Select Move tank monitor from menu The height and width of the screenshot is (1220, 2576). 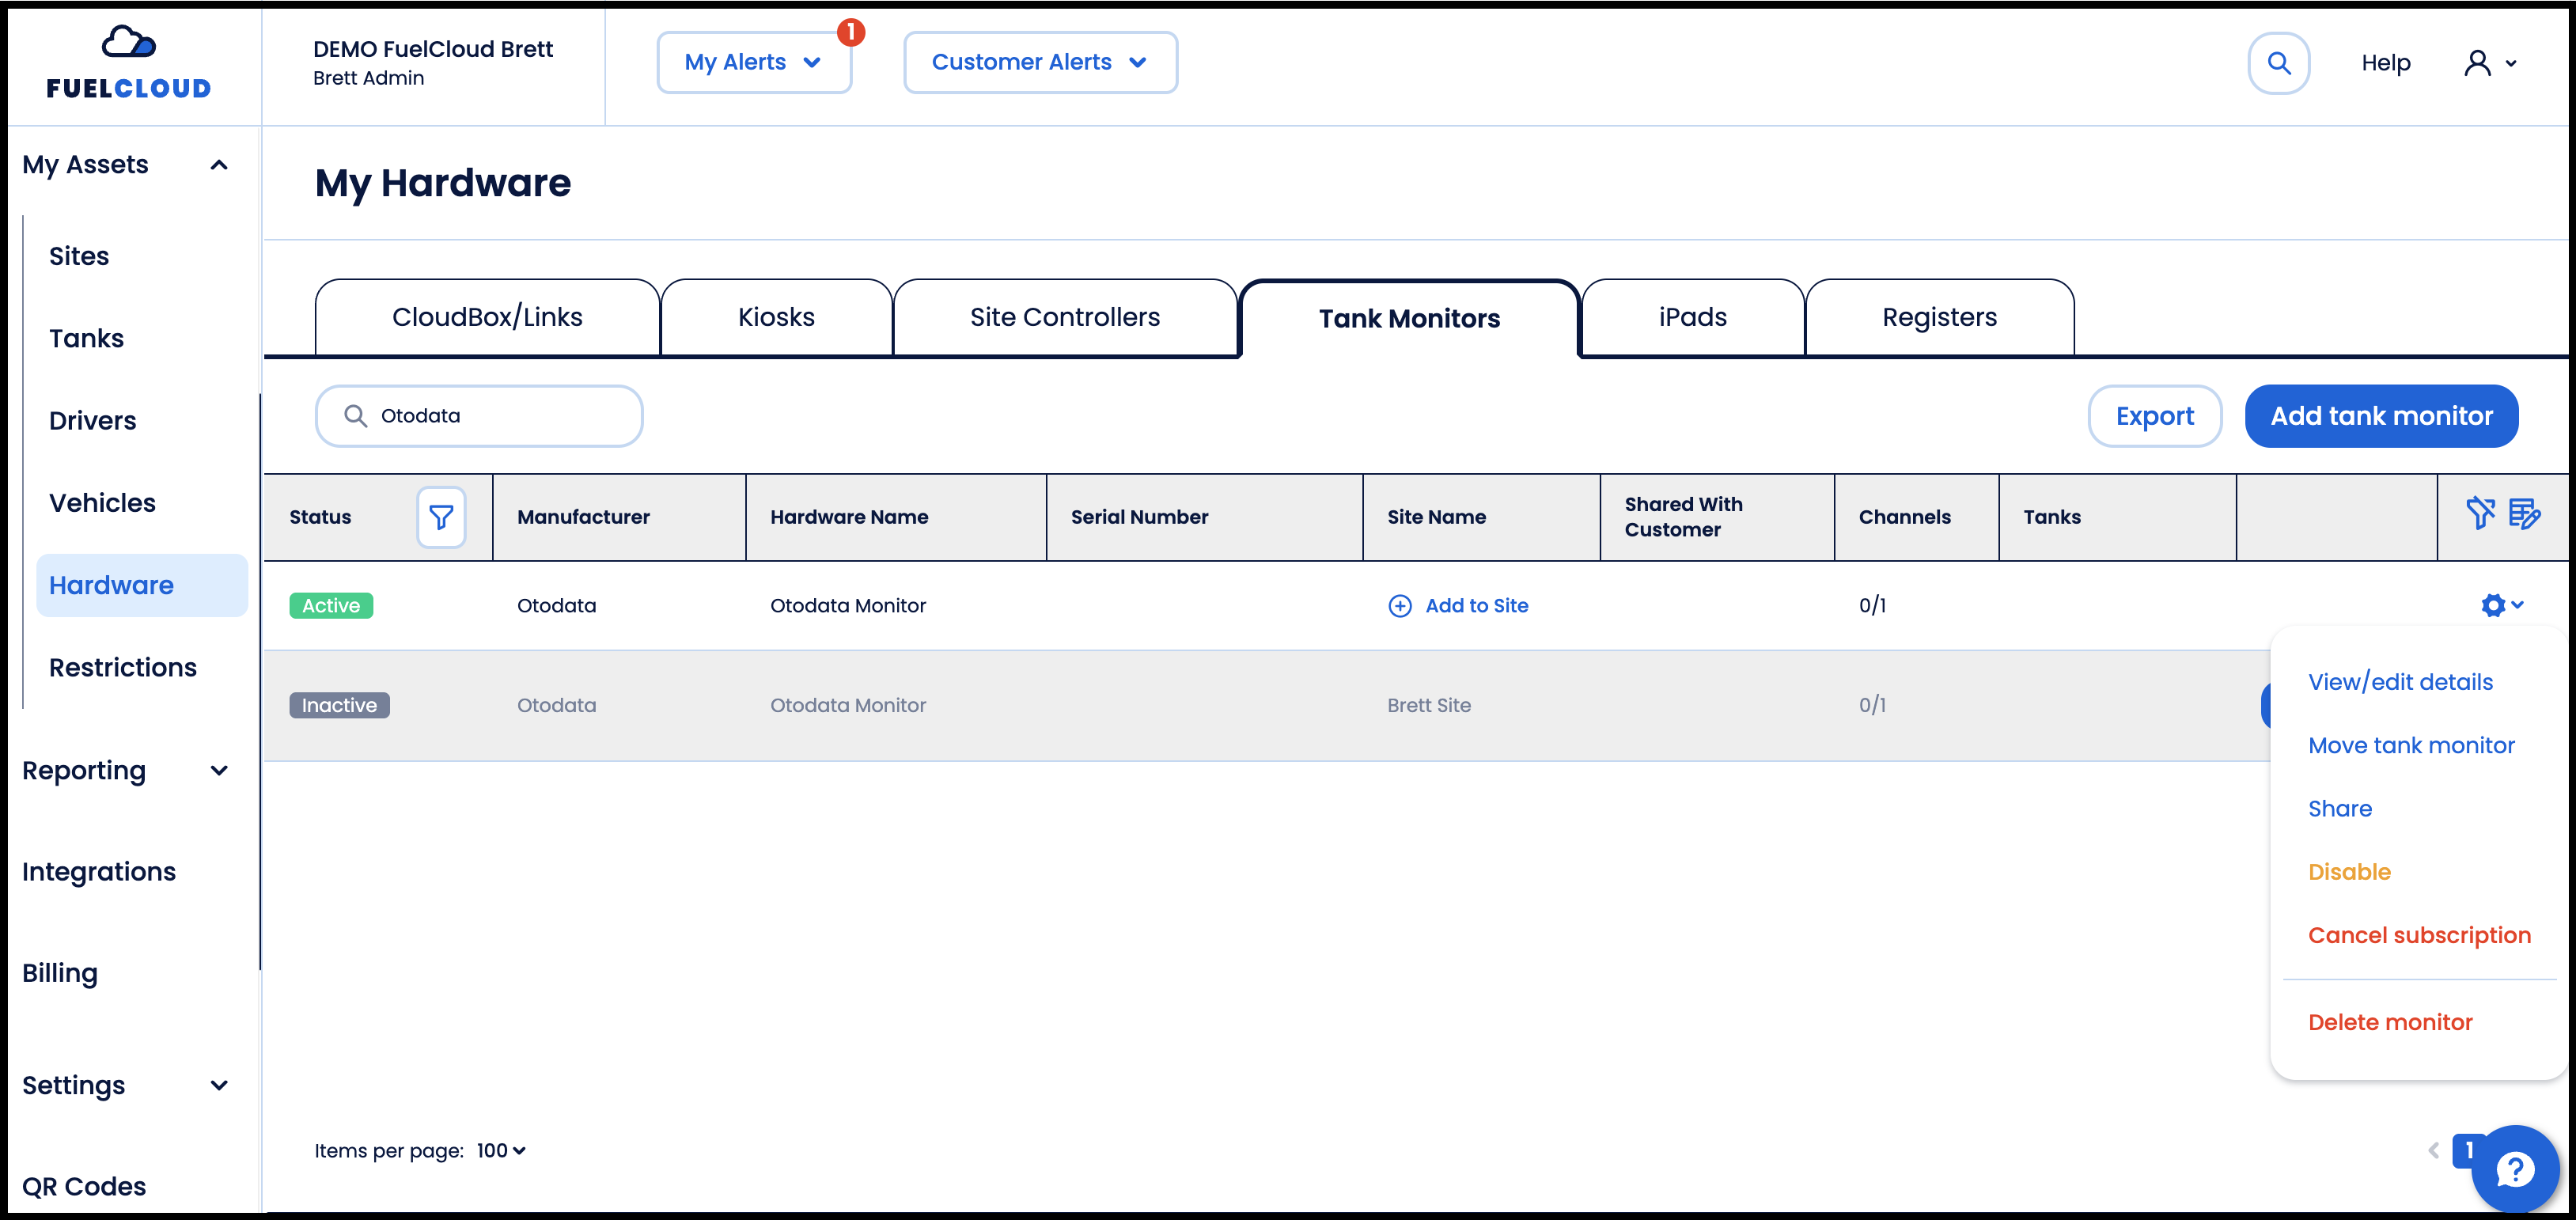(x=2411, y=745)
